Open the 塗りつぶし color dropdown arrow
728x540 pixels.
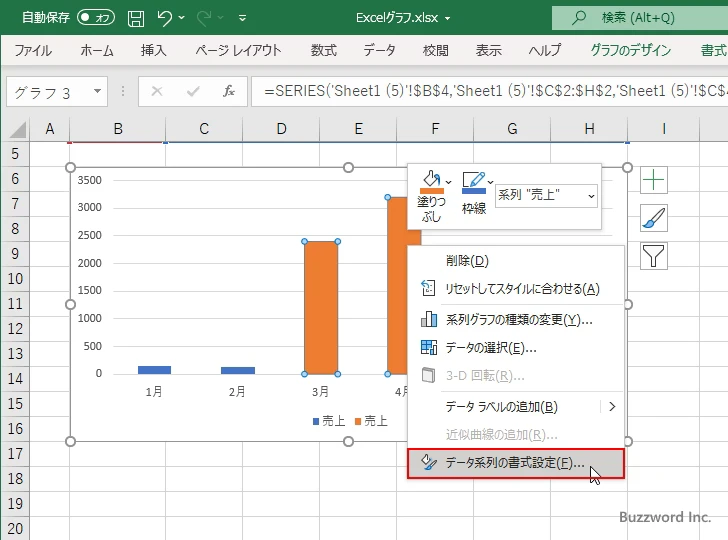[x=448, y=182]
